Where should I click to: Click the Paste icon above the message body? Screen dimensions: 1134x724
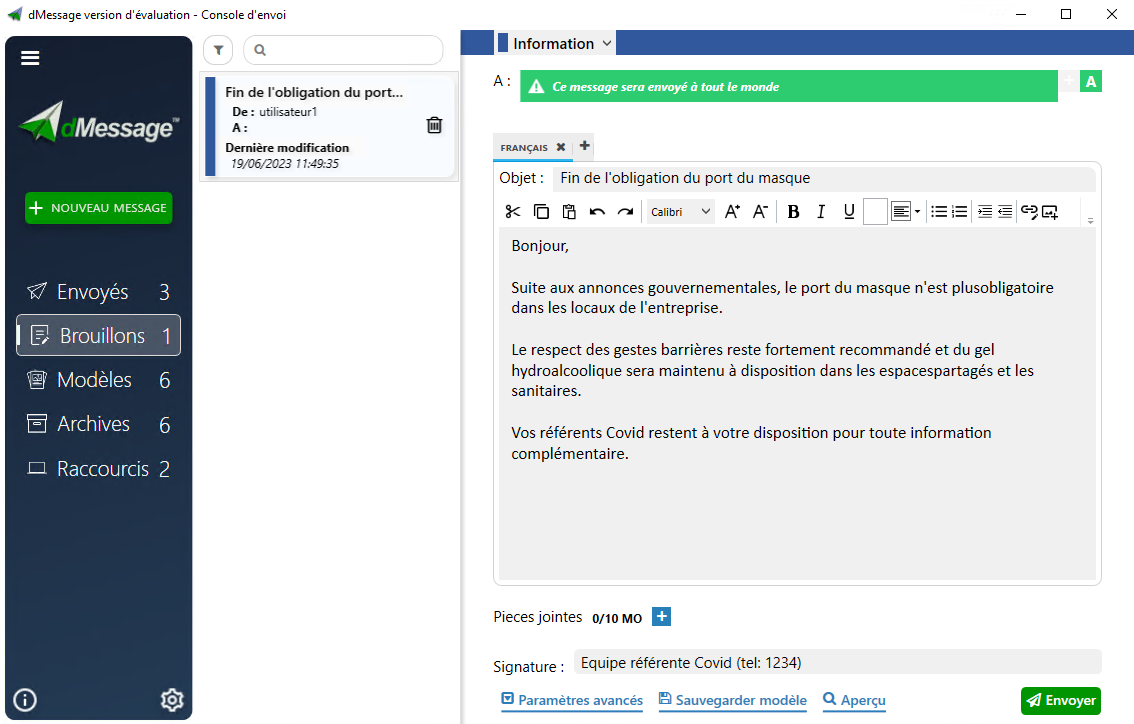click(569, 212)
